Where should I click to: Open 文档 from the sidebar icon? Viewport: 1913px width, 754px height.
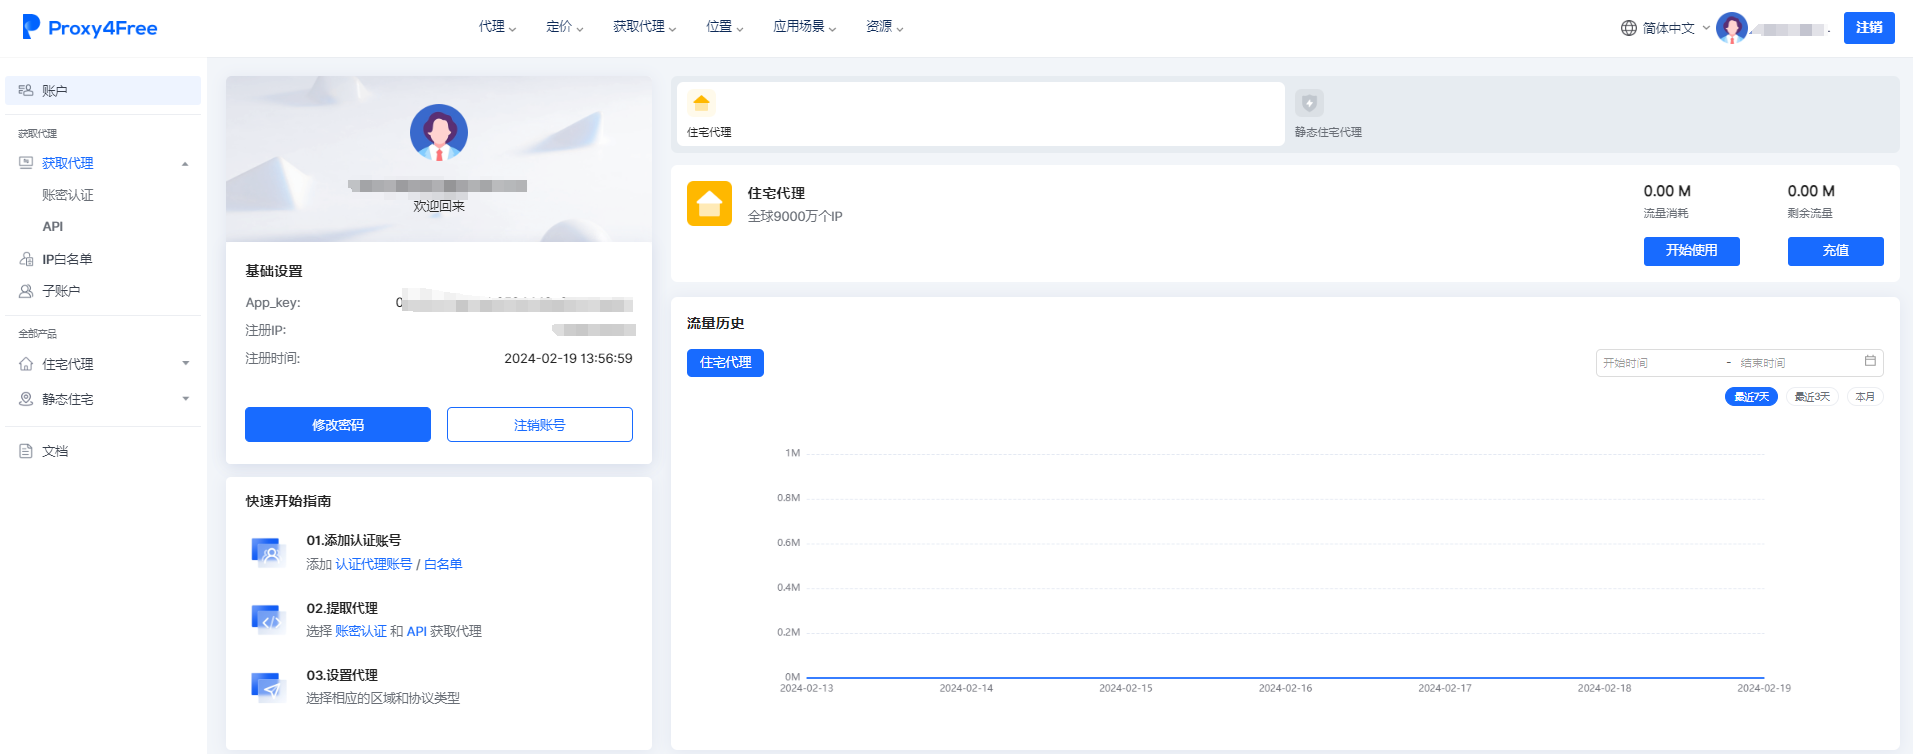click(x=26, y=451)
